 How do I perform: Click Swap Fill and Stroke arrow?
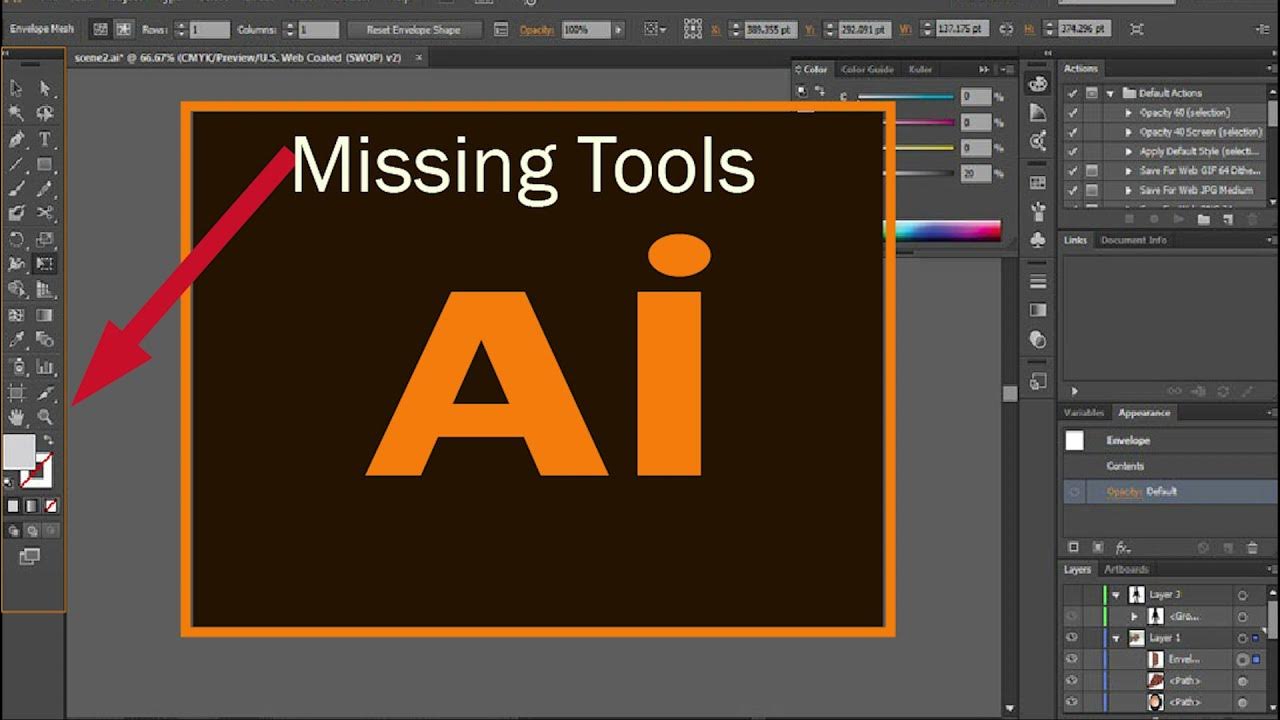pos(48,440)
